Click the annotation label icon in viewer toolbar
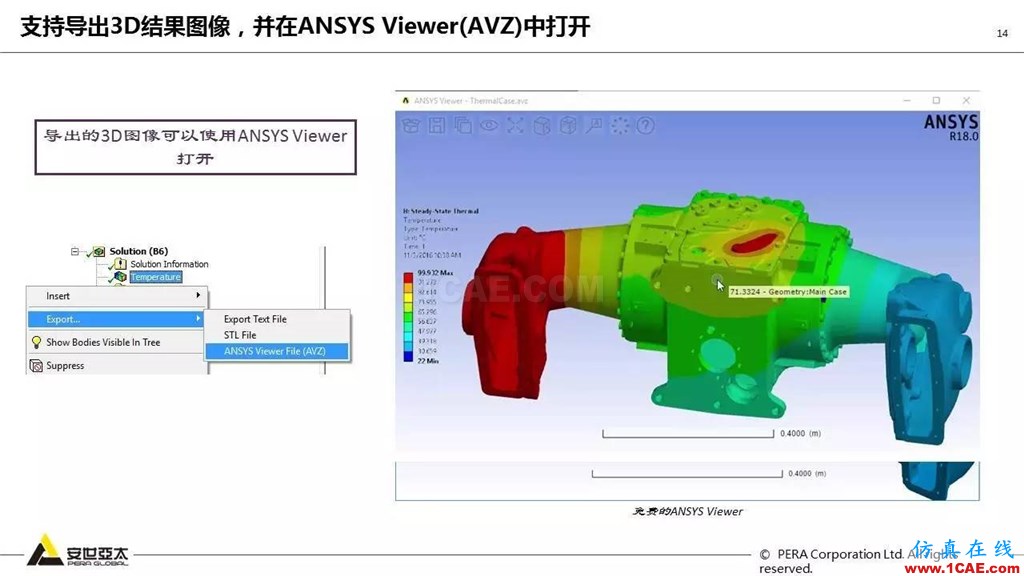1024x576 pixels. [594, 125]
